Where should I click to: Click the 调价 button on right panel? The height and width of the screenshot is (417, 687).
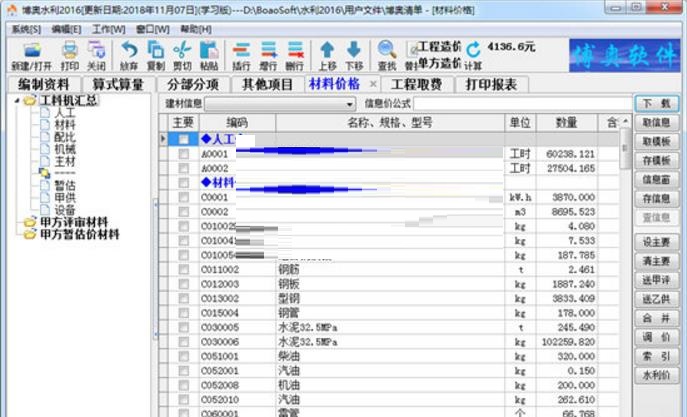[656, 338]
